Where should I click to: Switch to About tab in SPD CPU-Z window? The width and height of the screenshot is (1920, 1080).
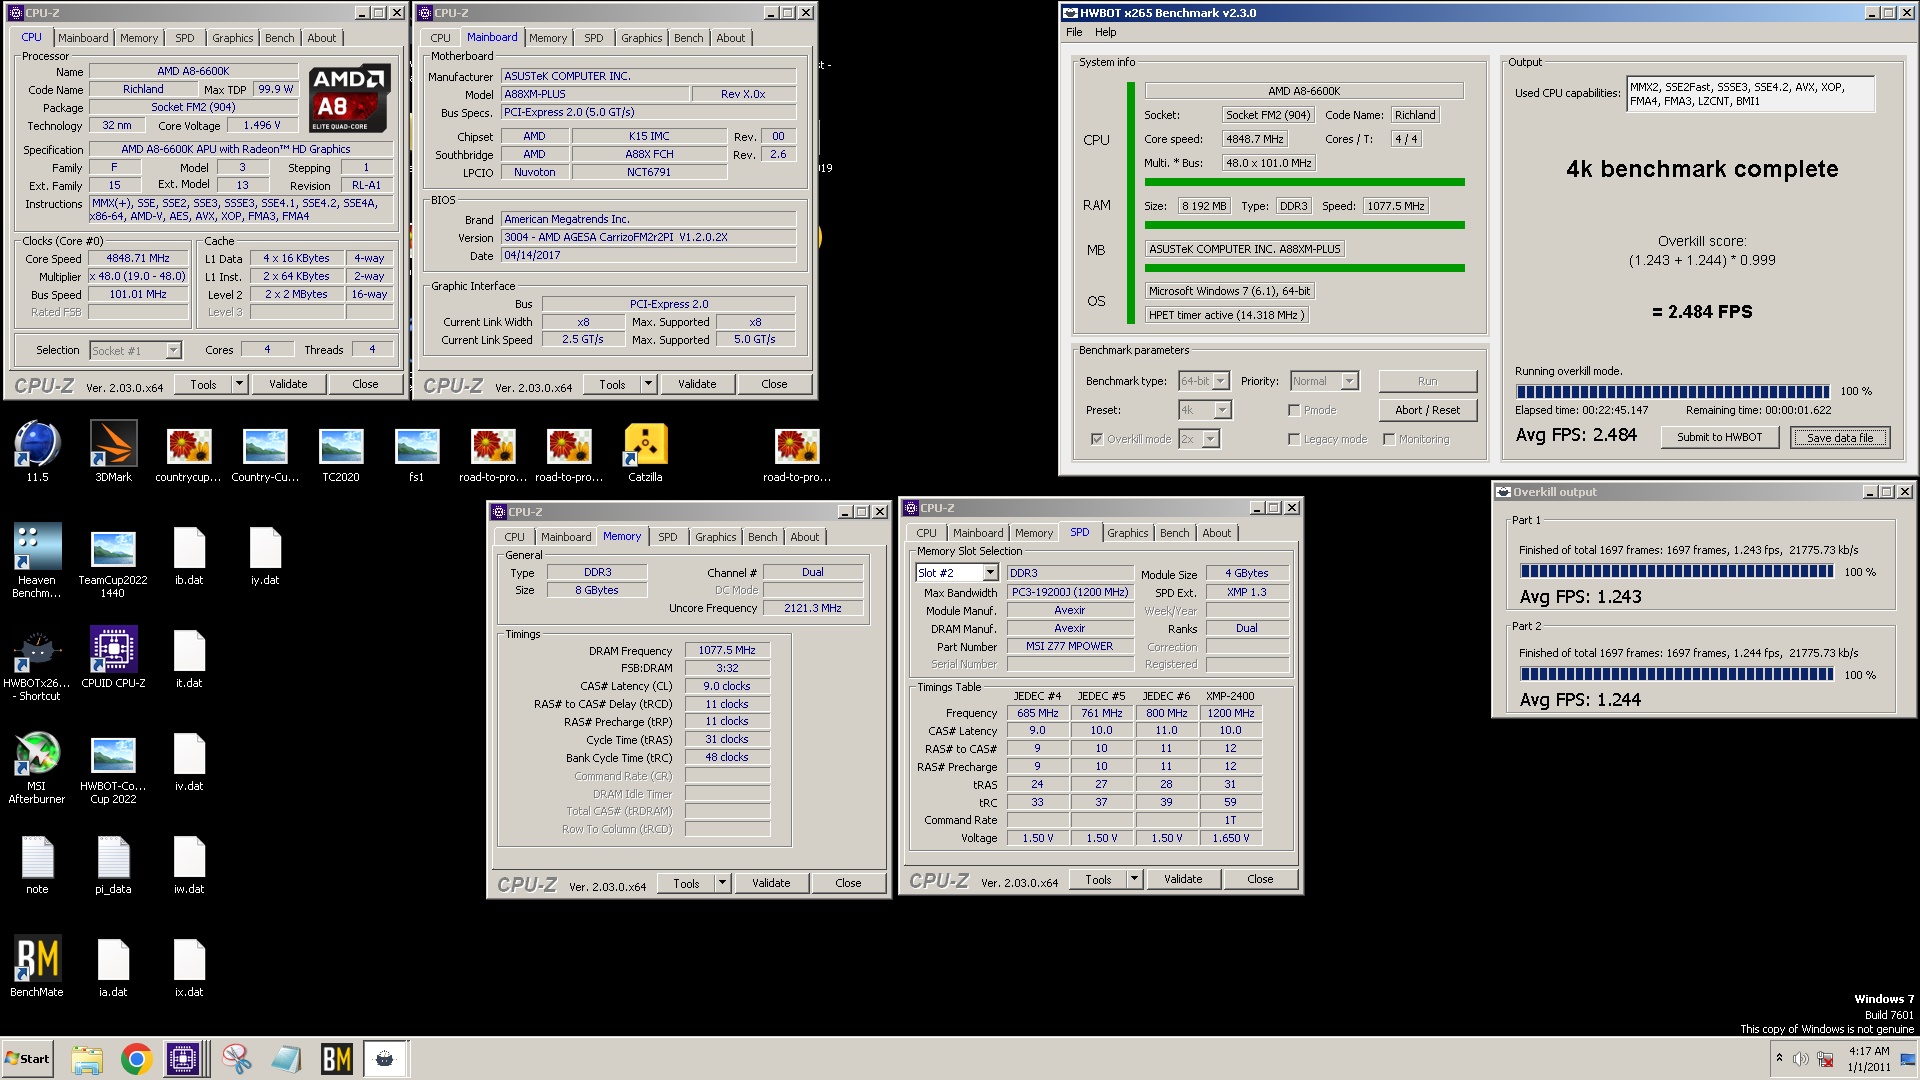tap(1217, 533)
